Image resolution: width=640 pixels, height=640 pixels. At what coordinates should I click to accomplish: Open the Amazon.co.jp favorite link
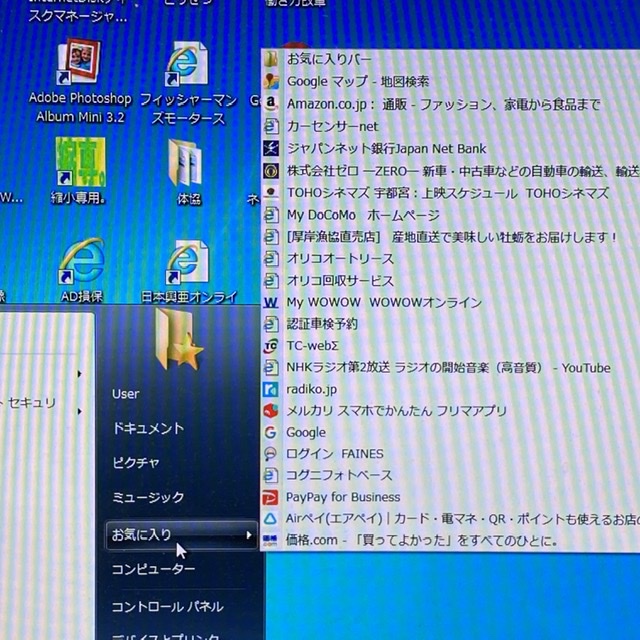coord(440,104)
